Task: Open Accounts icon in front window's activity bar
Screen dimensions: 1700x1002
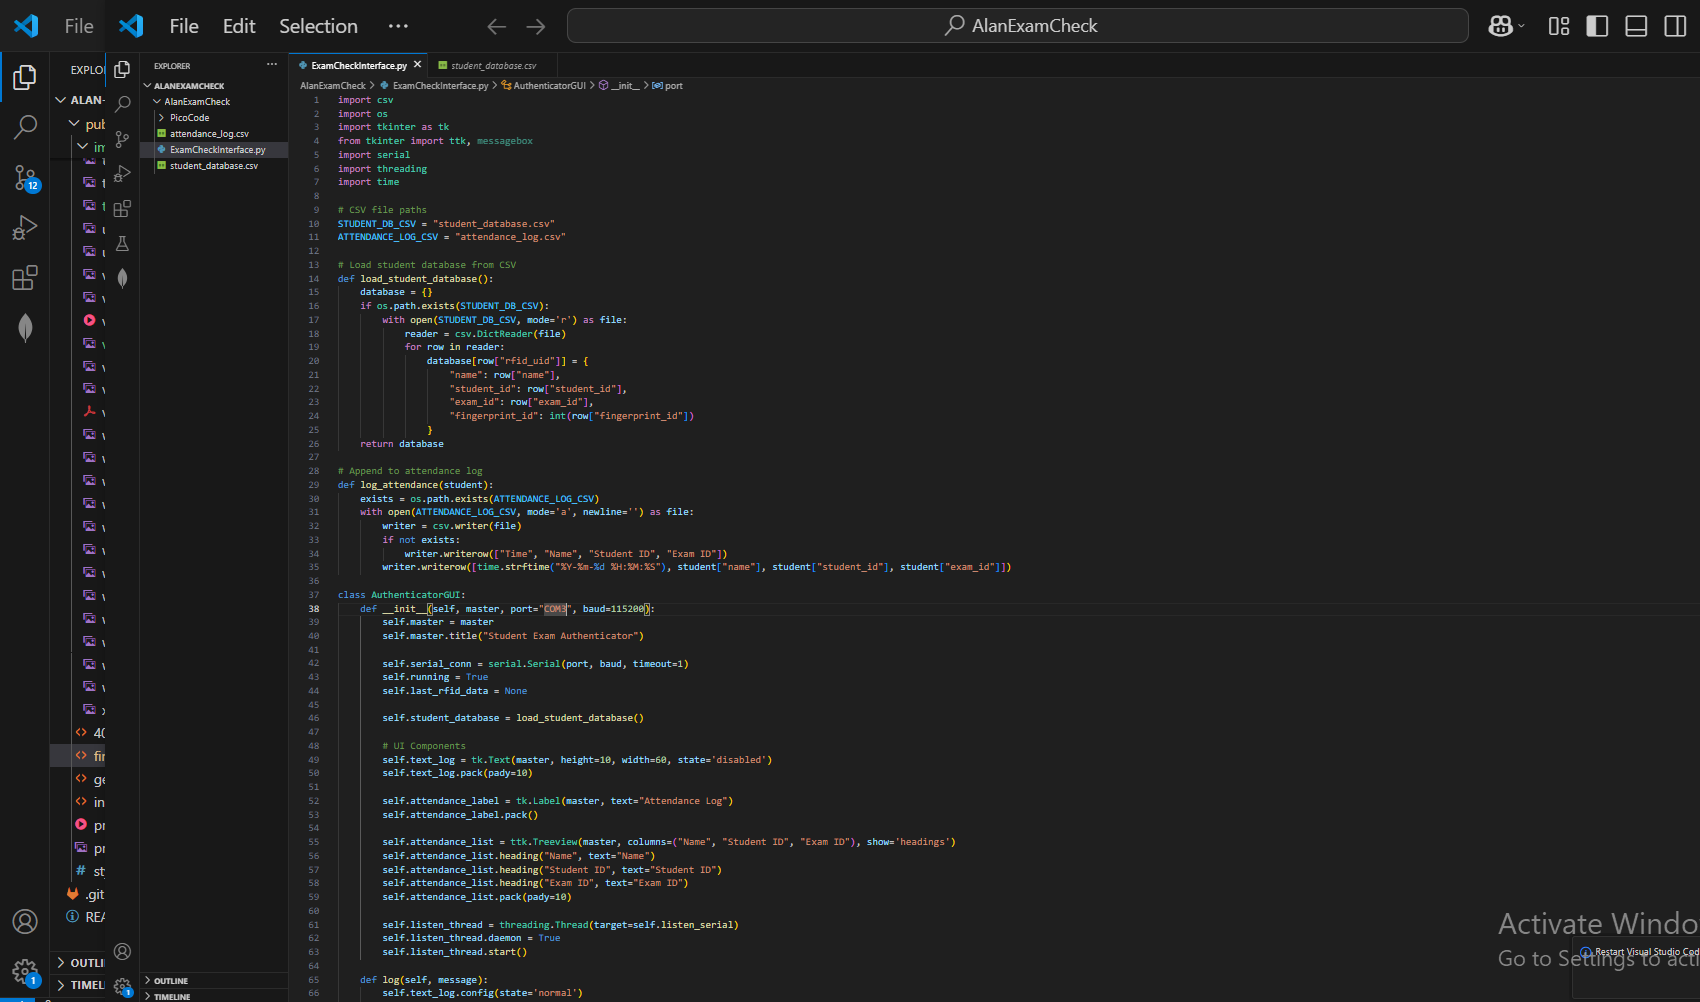Action: pos(122,952)
